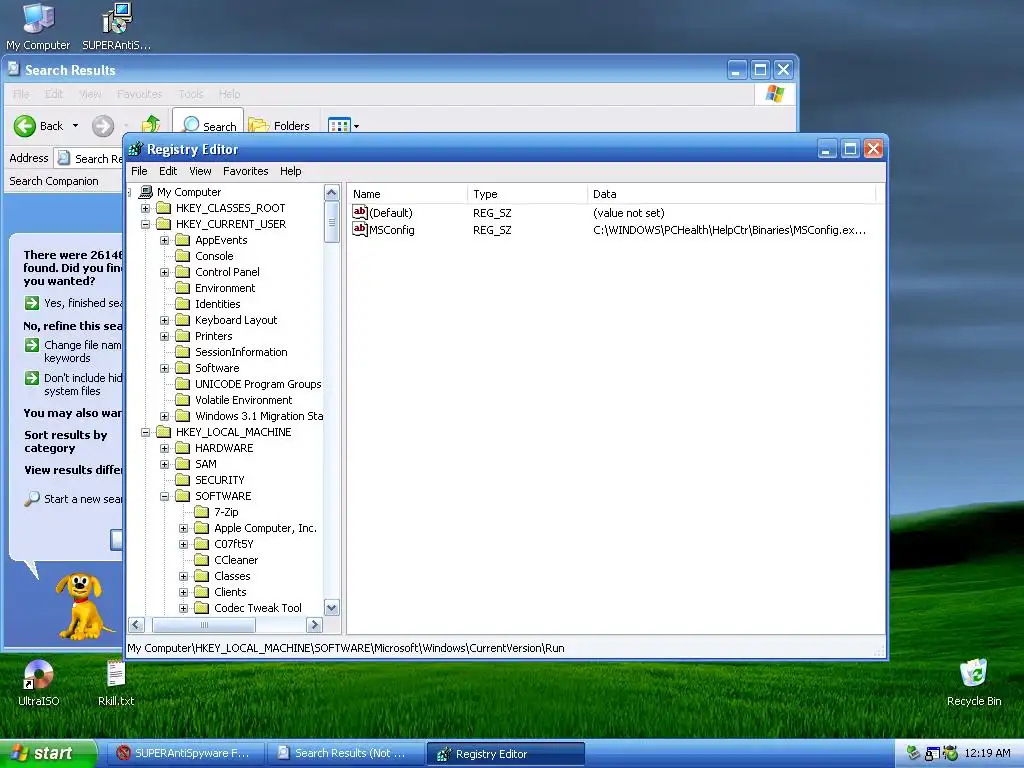
Task: Open the Views dropdown arrow in Search Results
Action: coord(357,126)
